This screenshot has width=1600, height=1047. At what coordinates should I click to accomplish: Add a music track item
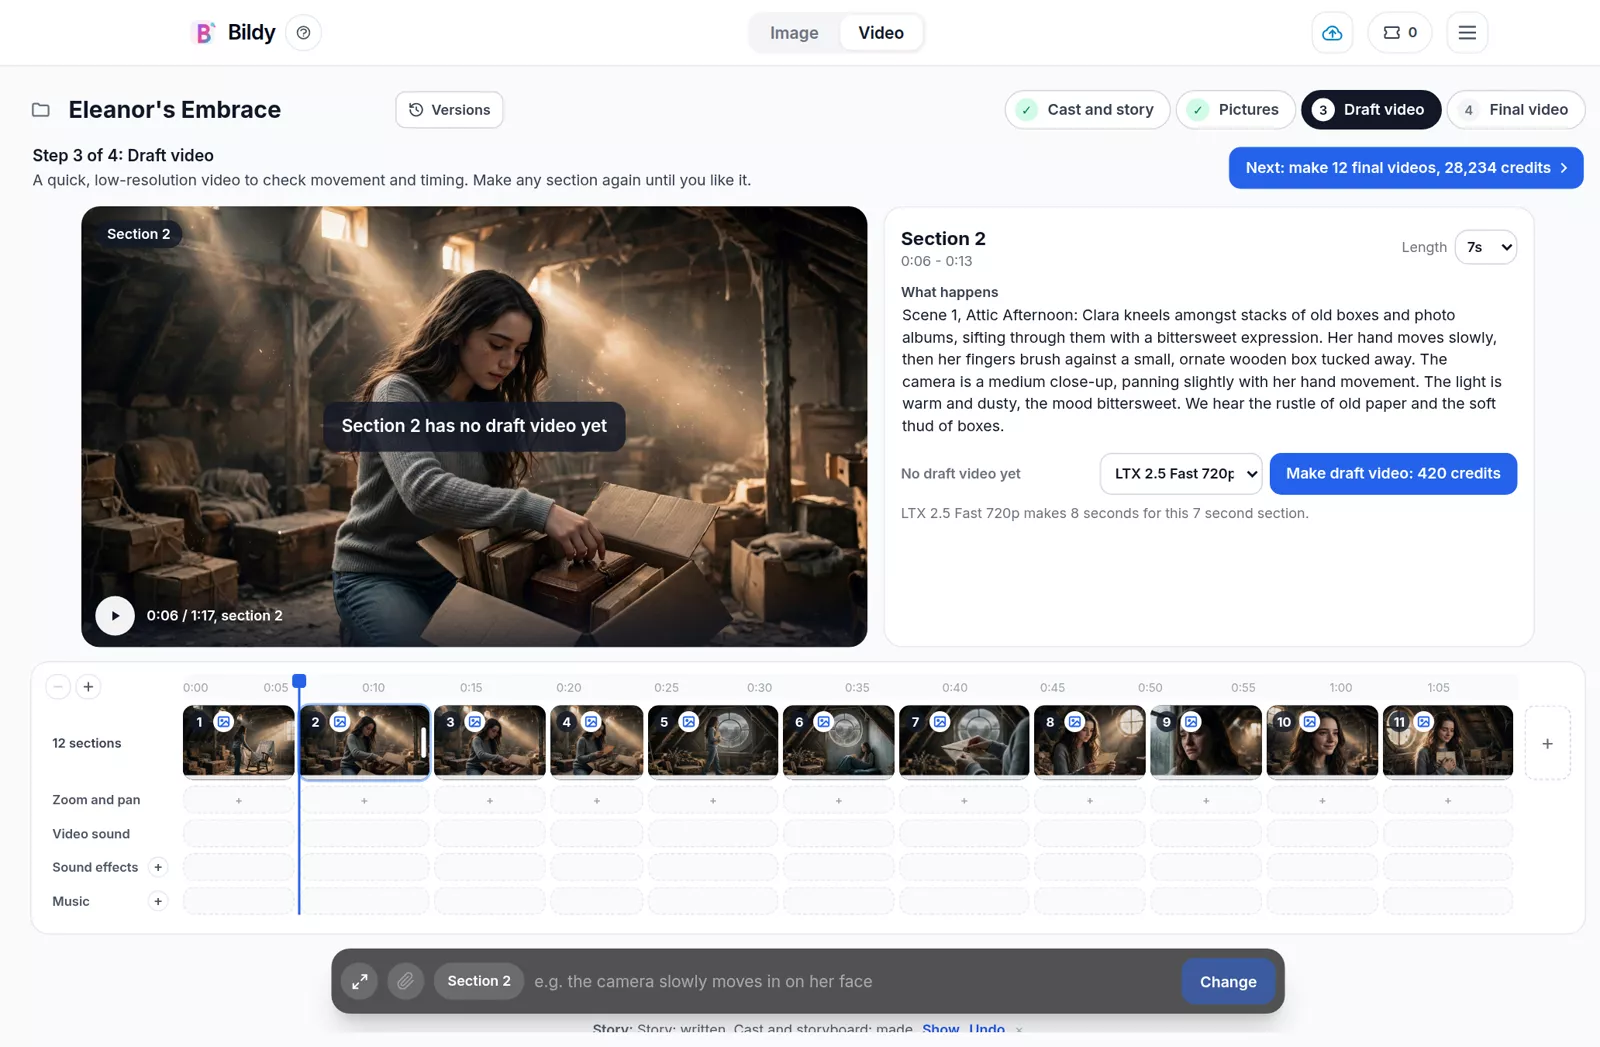coord(158,902)
